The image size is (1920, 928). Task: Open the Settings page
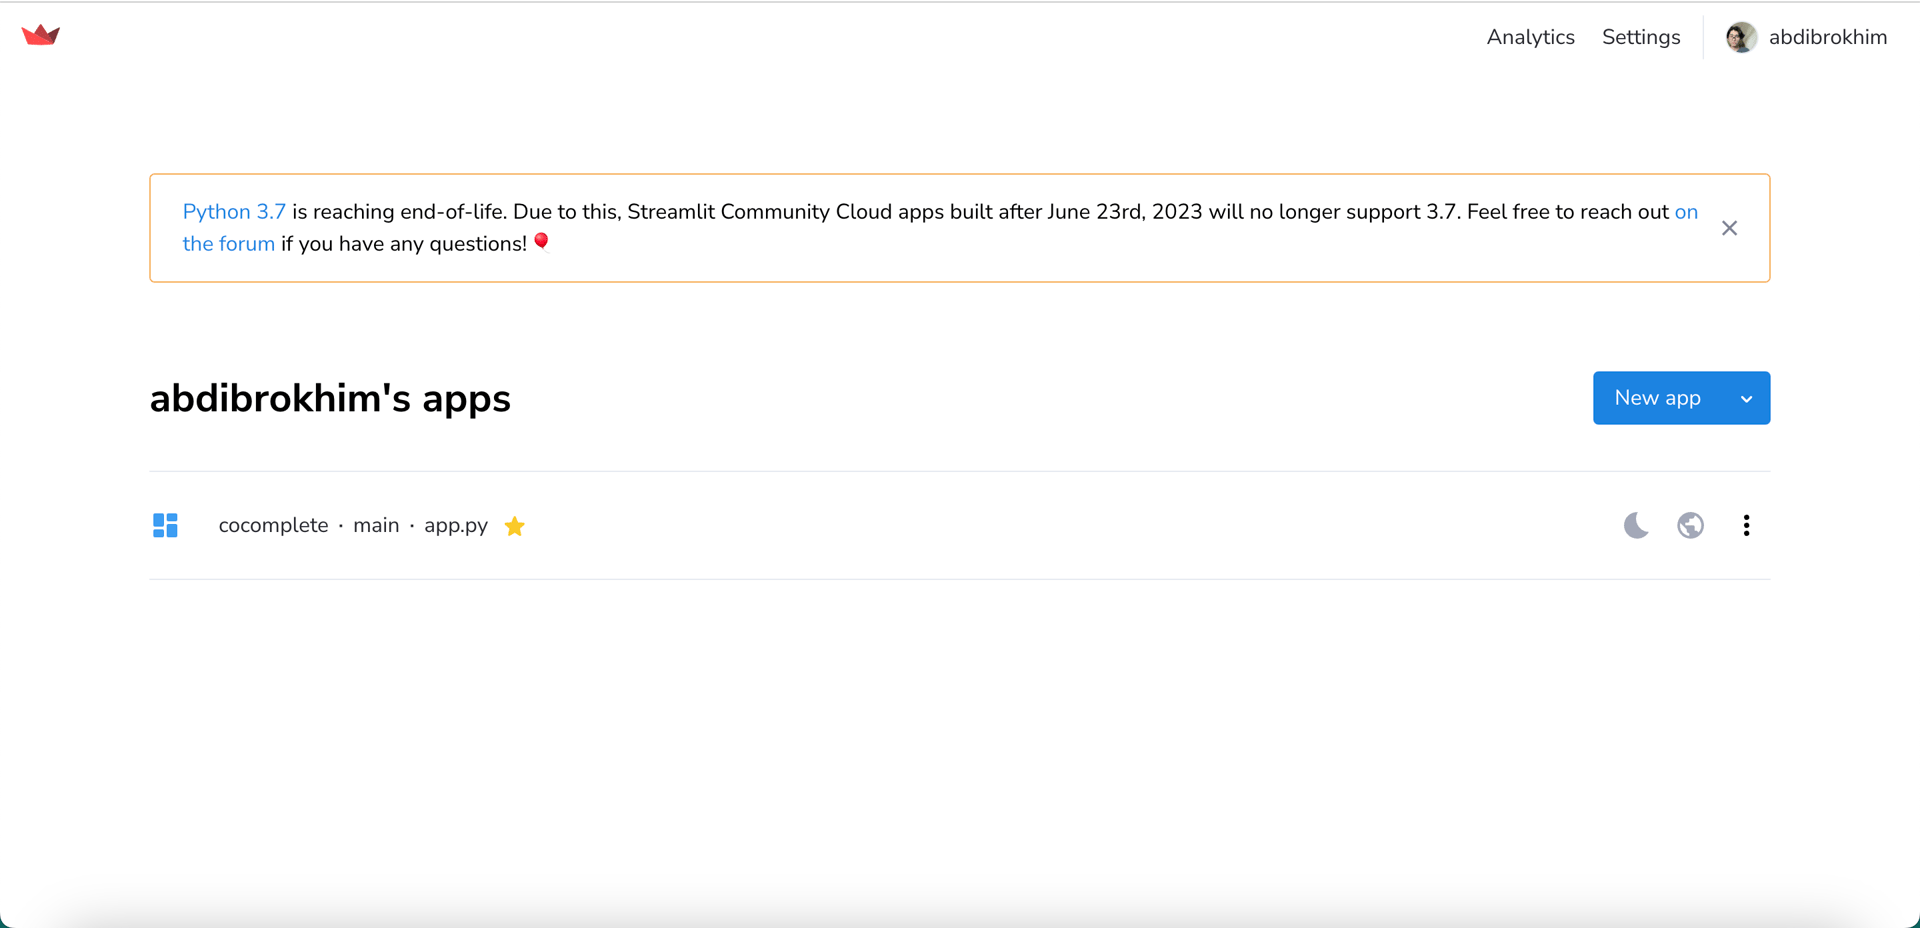(1640, 37)
